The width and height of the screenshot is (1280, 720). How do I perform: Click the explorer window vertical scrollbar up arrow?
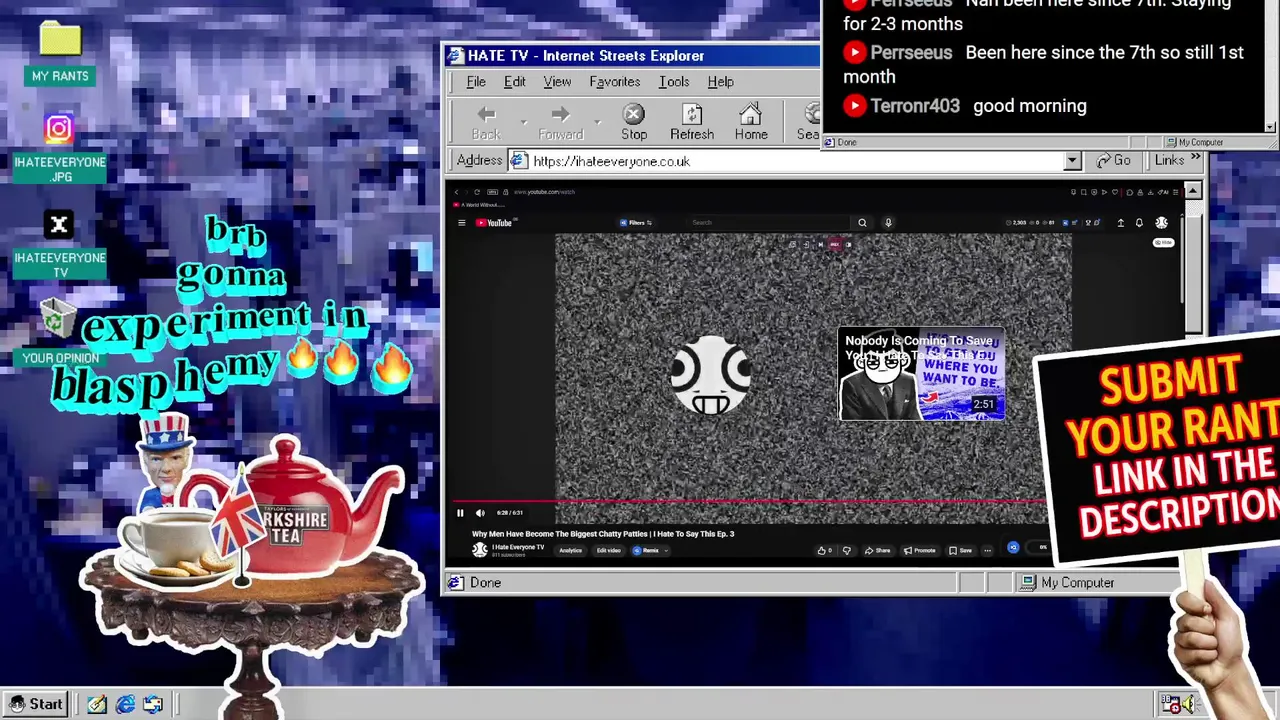pos(1194,191)
